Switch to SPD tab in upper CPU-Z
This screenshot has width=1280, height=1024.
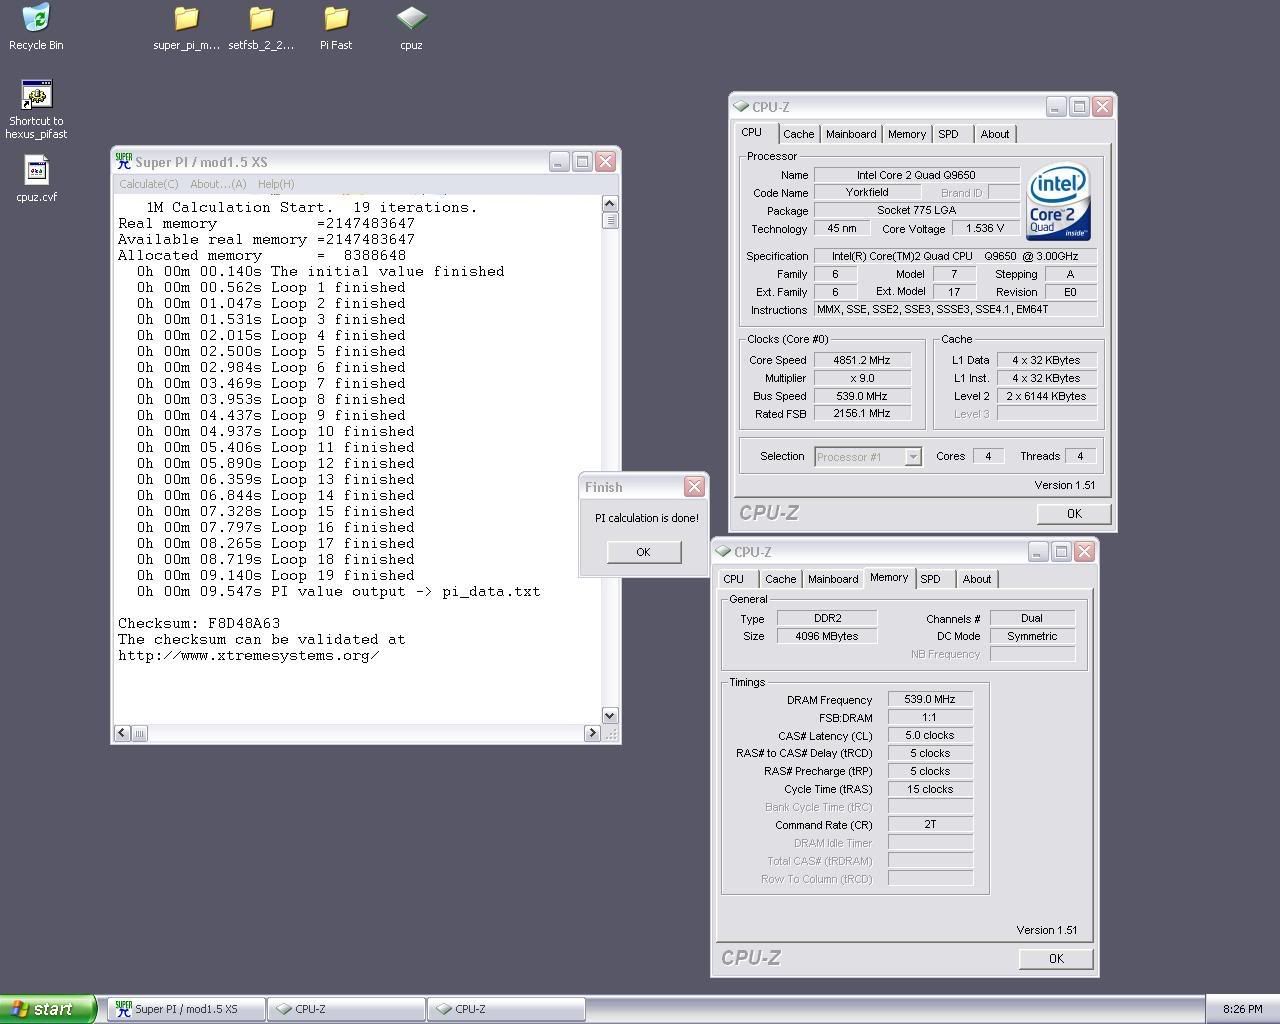coord(948,134)
